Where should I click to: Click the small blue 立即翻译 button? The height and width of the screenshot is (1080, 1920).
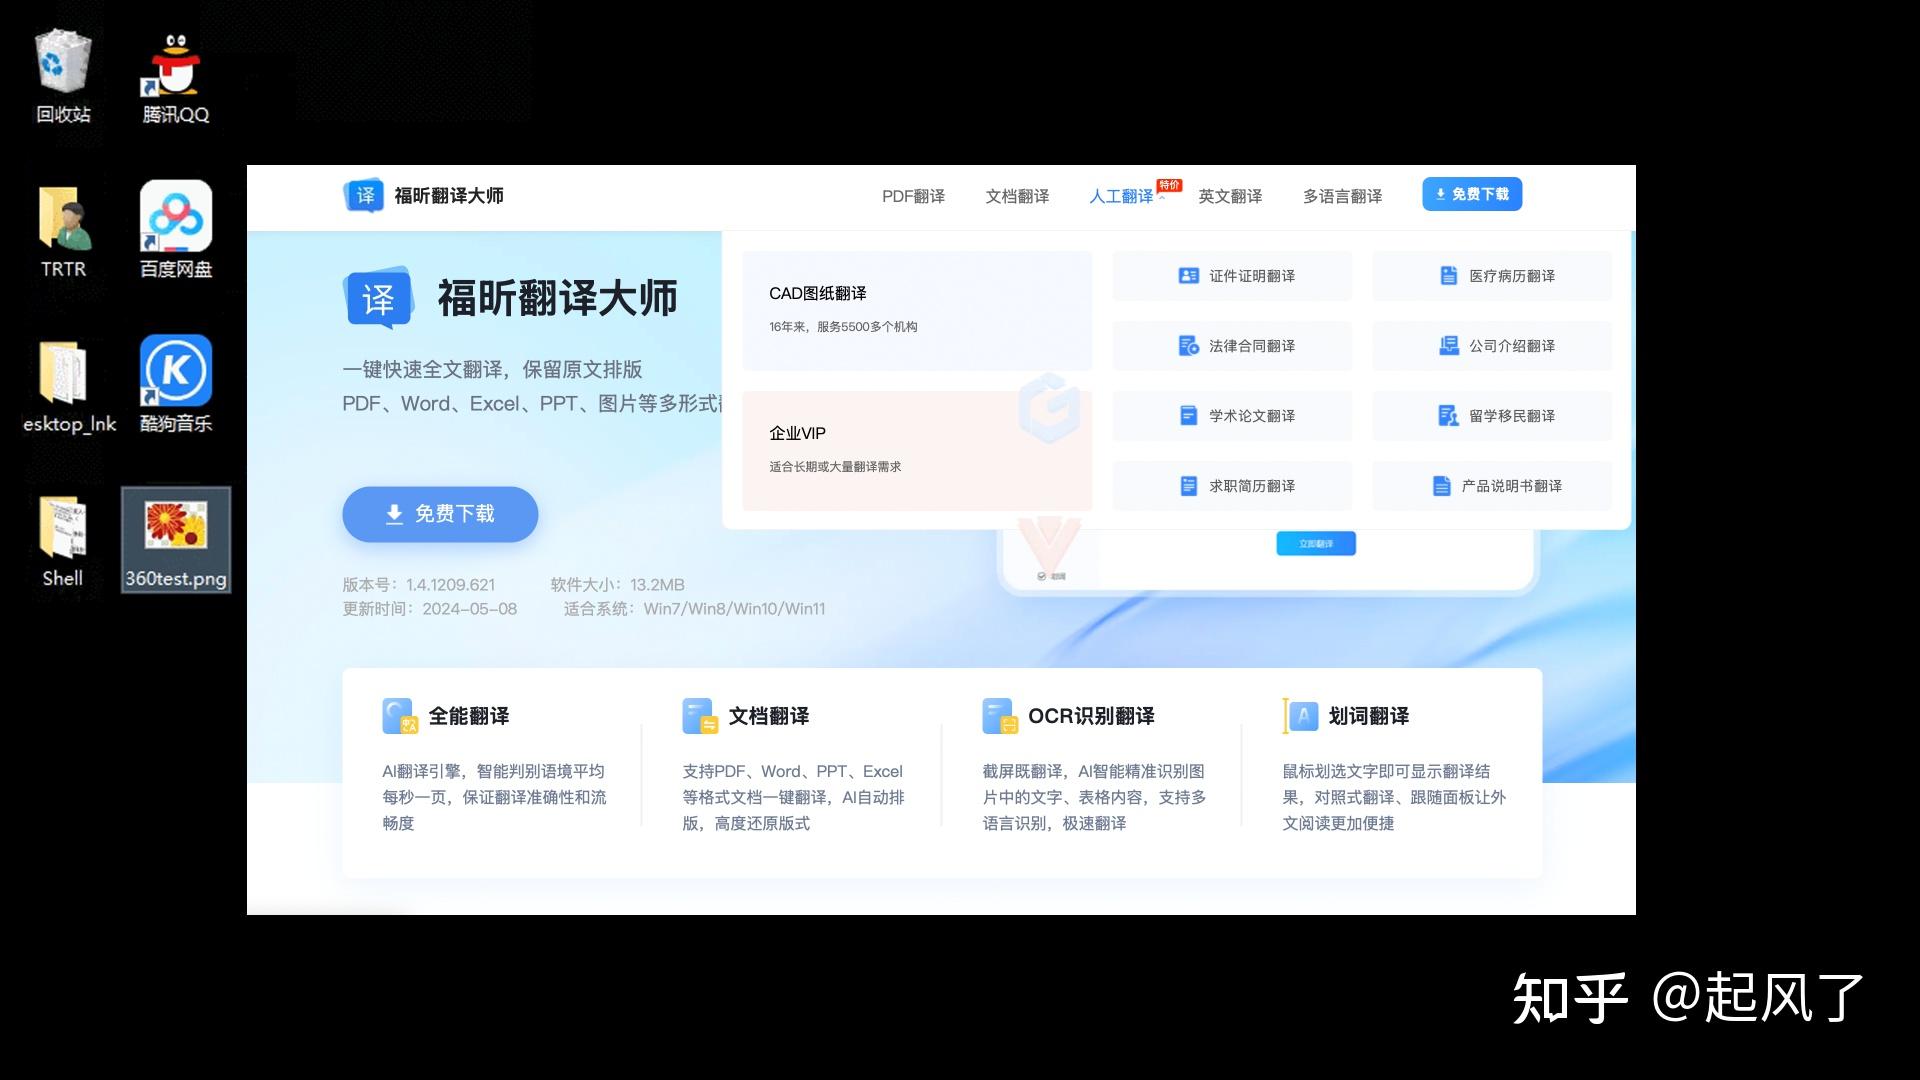(x=1316, y=543)
